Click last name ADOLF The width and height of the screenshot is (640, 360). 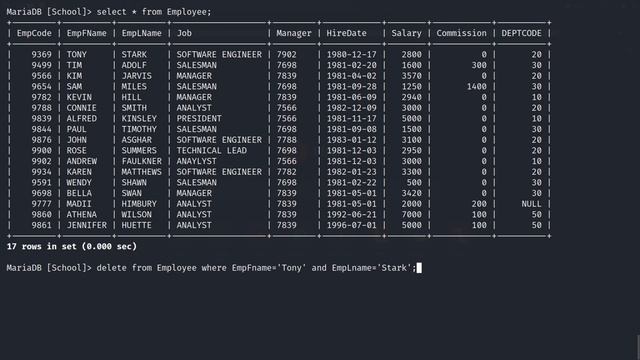click(134, 65)
